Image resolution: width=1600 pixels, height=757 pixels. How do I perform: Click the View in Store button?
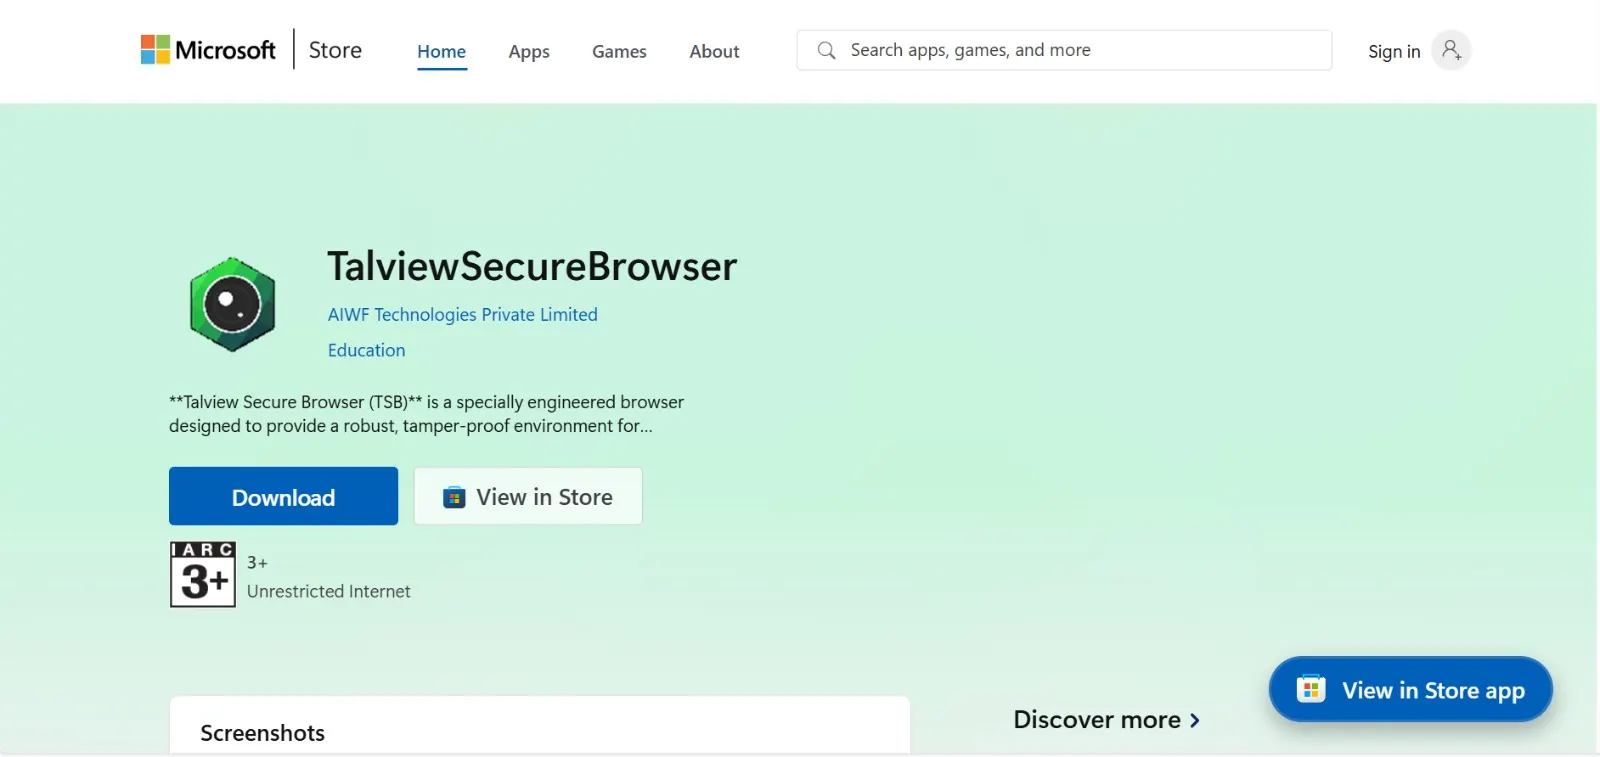point(528,496)
